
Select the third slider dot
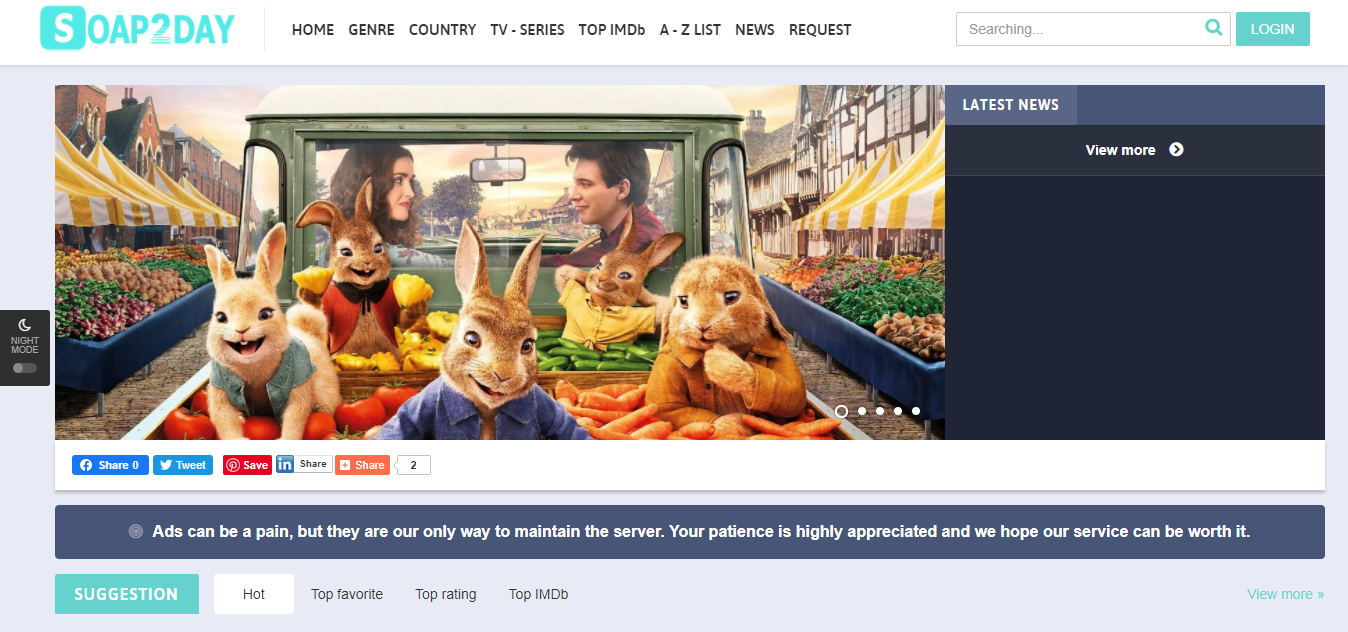(880, 411)
